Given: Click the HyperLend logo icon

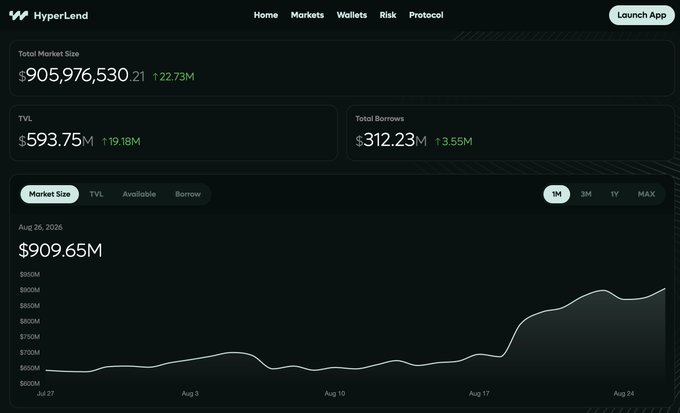Looking at the screenshot, I should pos(19,16).
